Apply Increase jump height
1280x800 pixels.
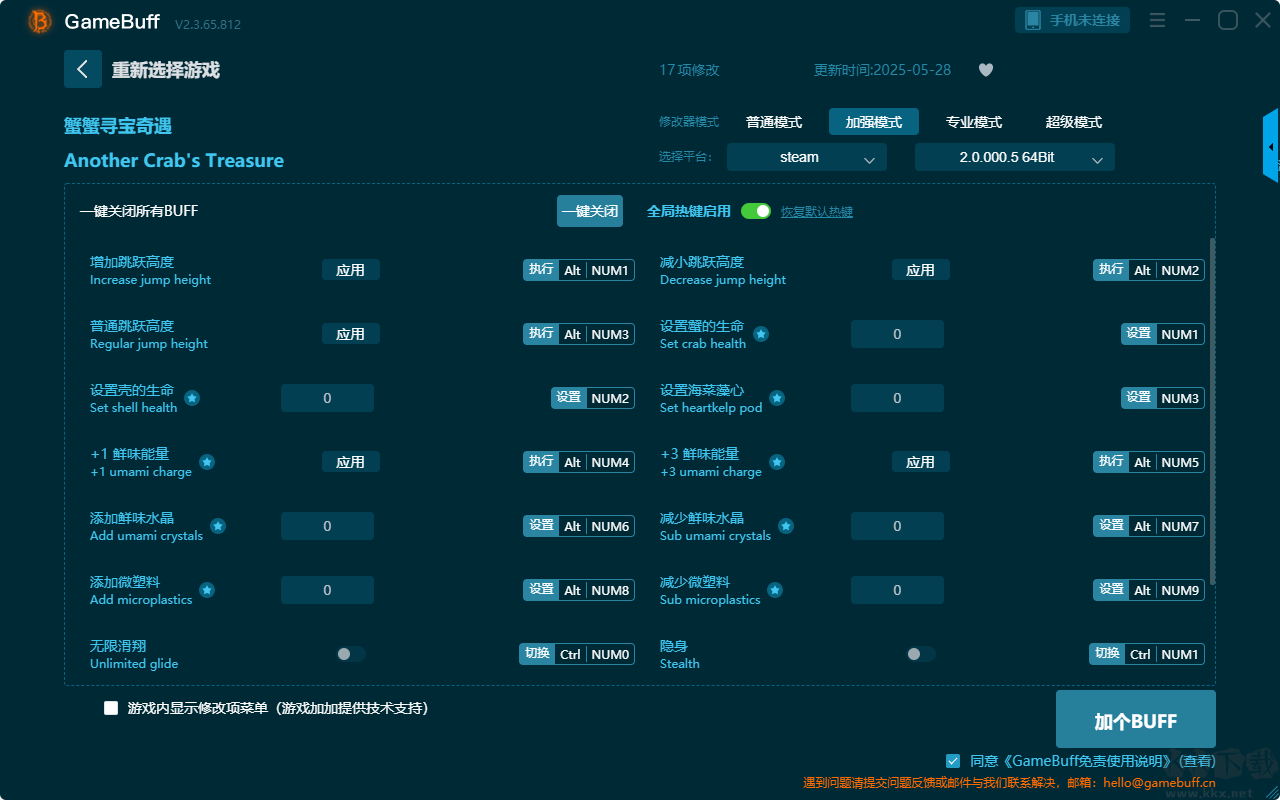tap(351, 270)
